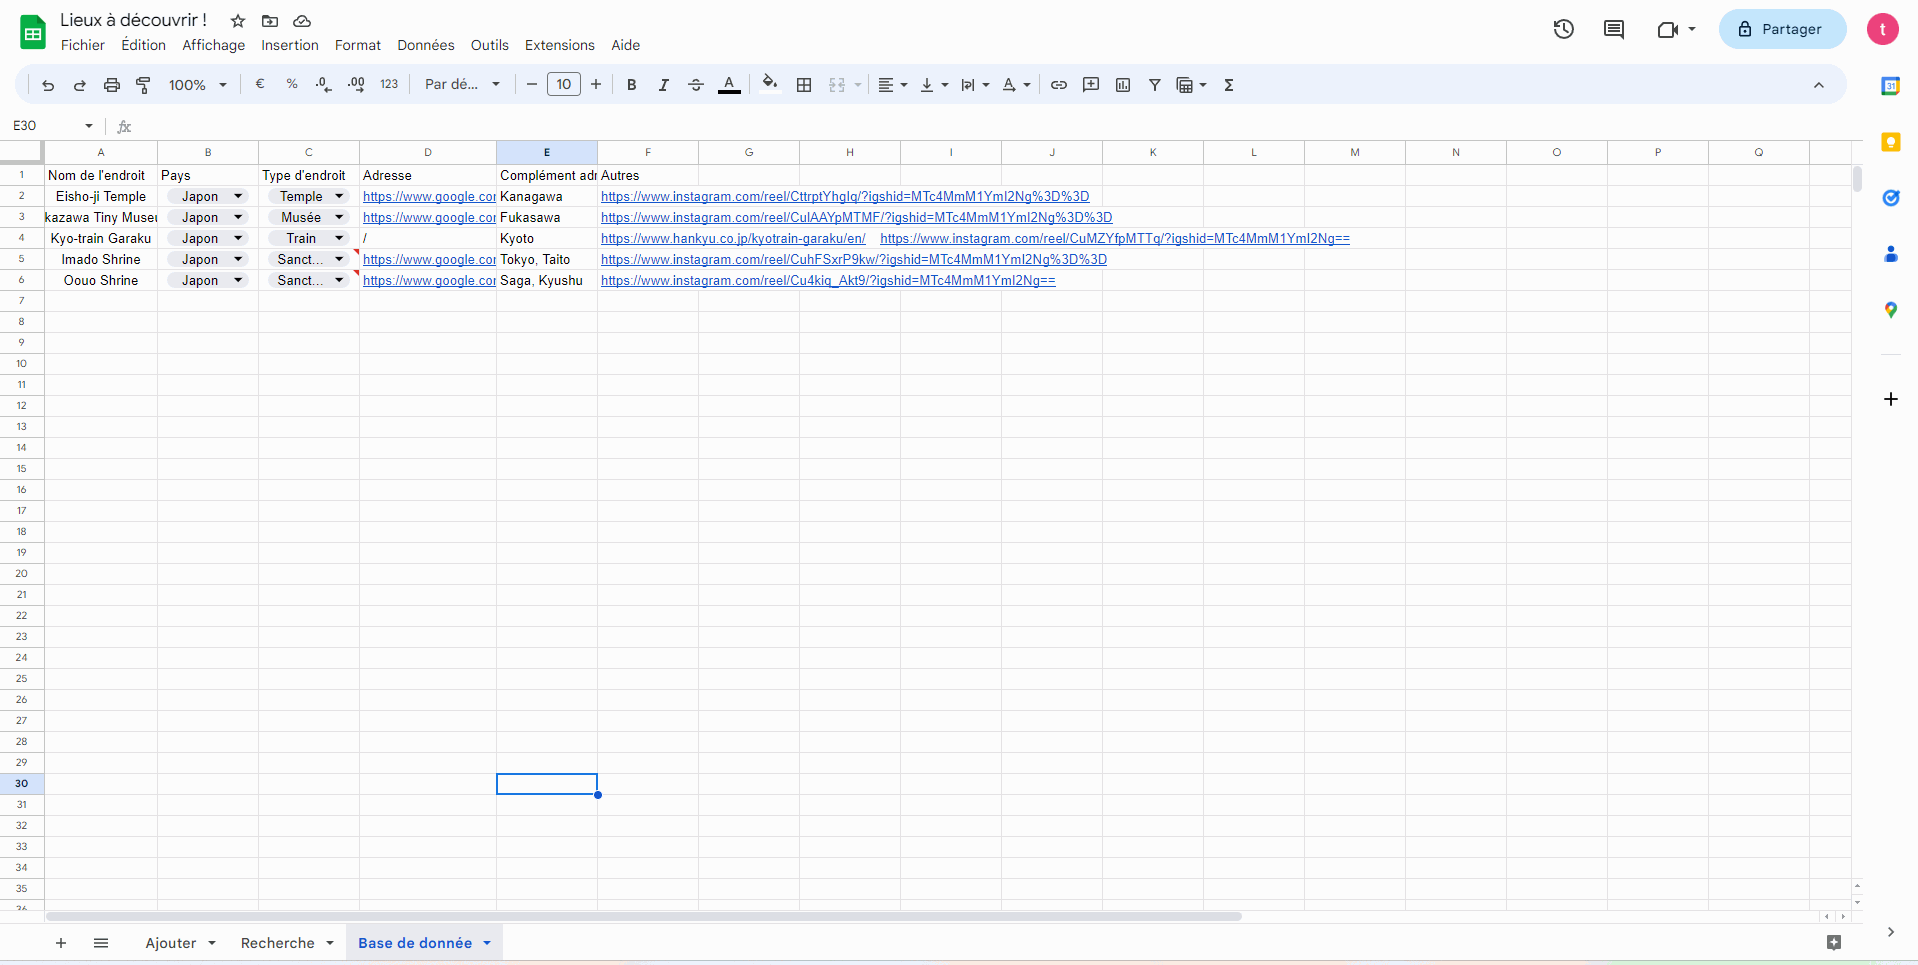Click the create filter icon

[1154, 85]
